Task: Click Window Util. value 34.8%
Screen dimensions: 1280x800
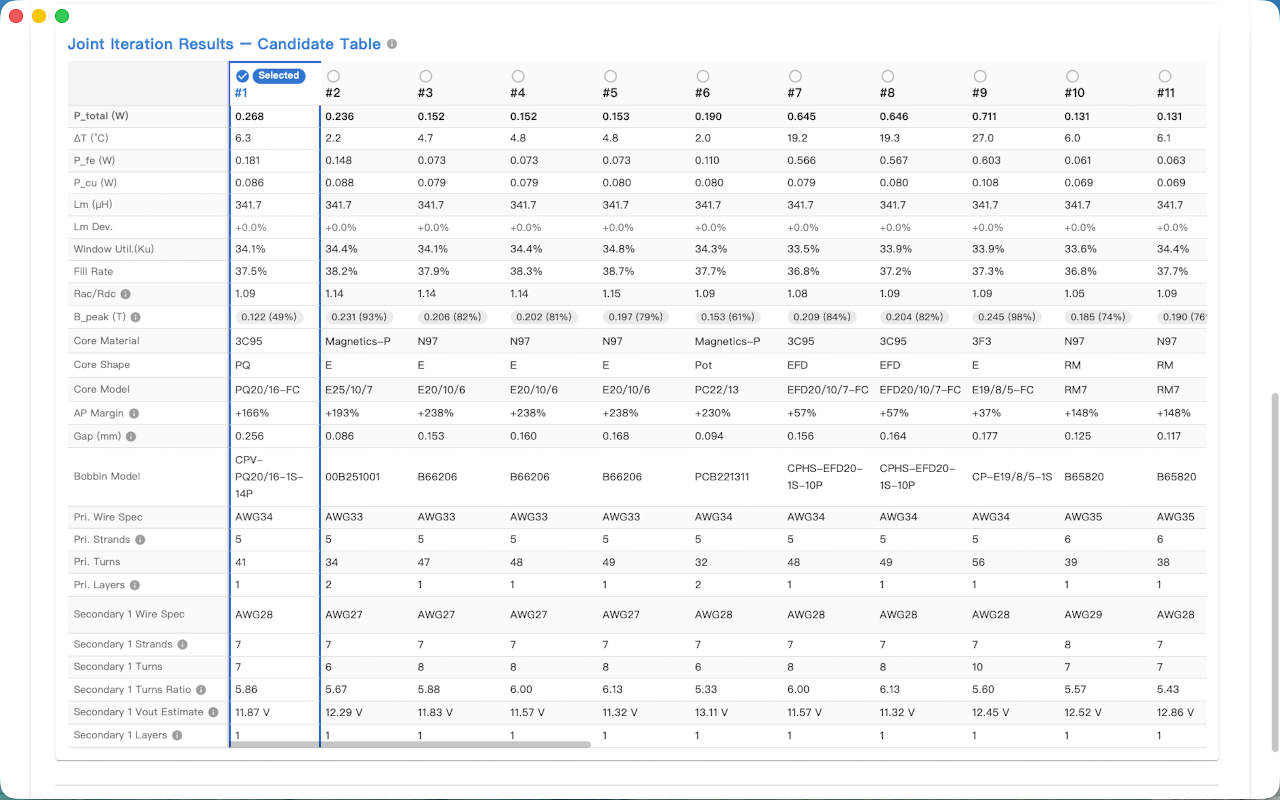Action: [619, 249]
